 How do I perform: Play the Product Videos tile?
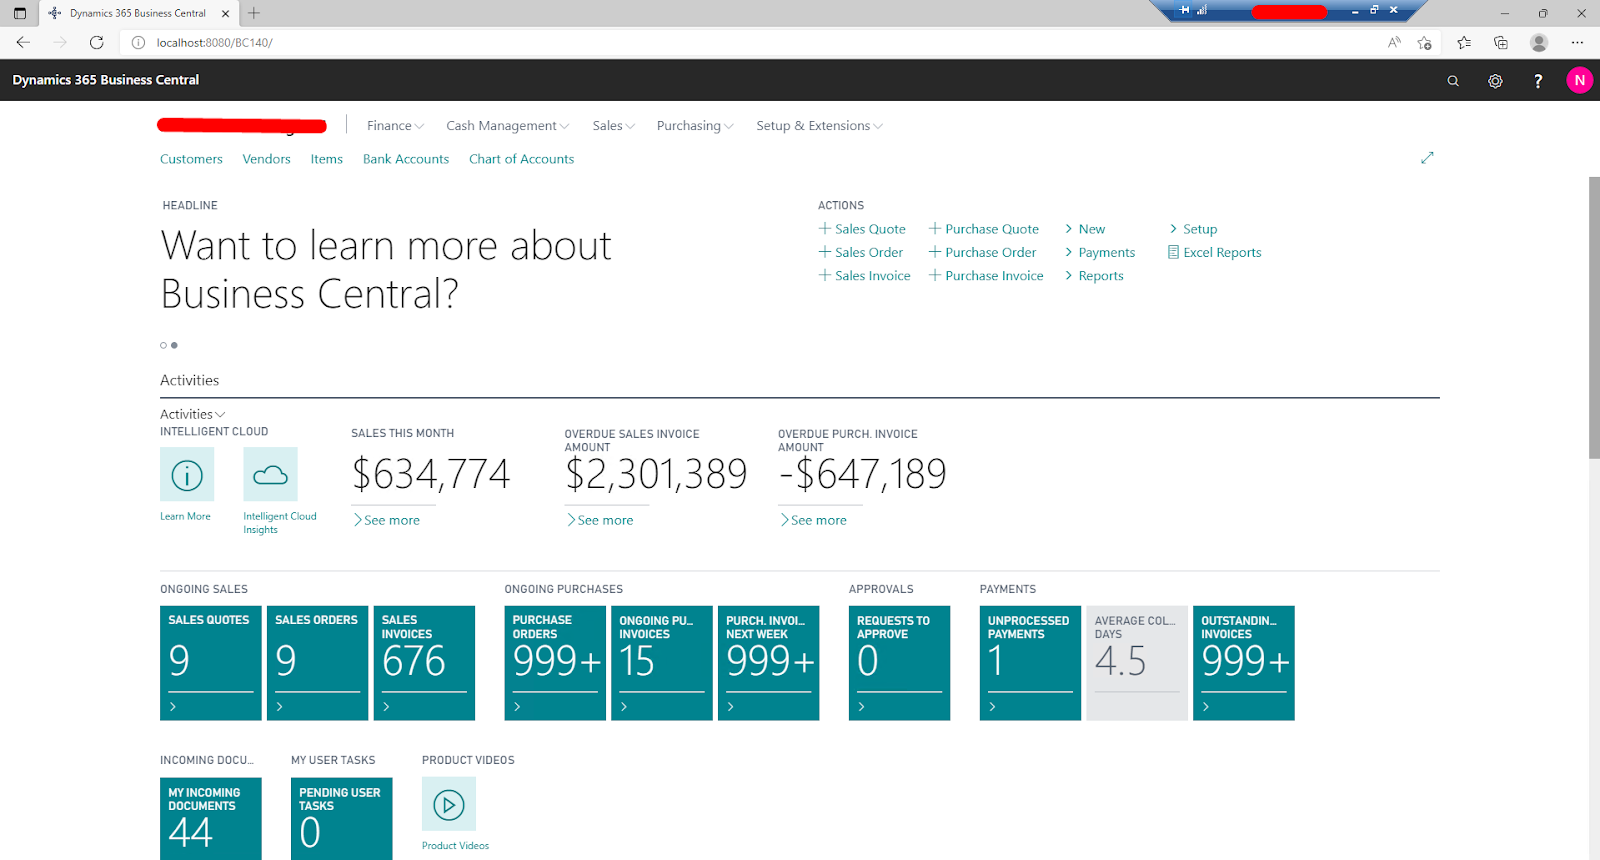point(449,804)
